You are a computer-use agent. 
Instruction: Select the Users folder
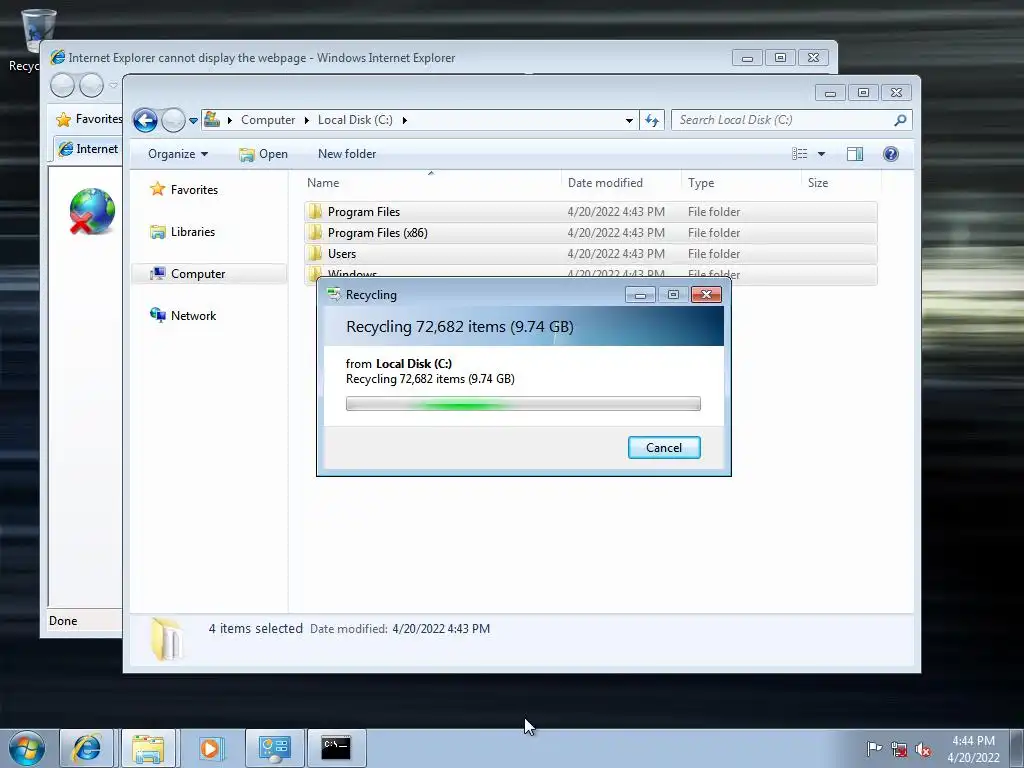pyautogui.click(x=590, y=253)
